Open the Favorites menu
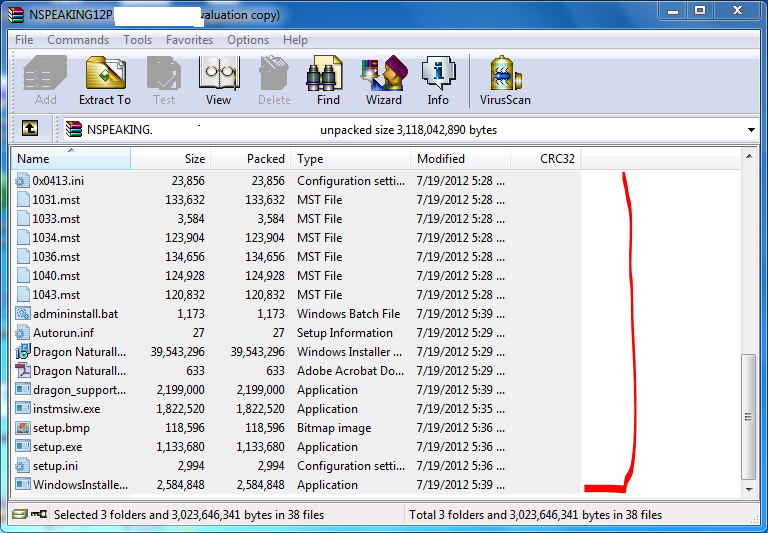The image size is (768, 533). (x=189, y=40)
